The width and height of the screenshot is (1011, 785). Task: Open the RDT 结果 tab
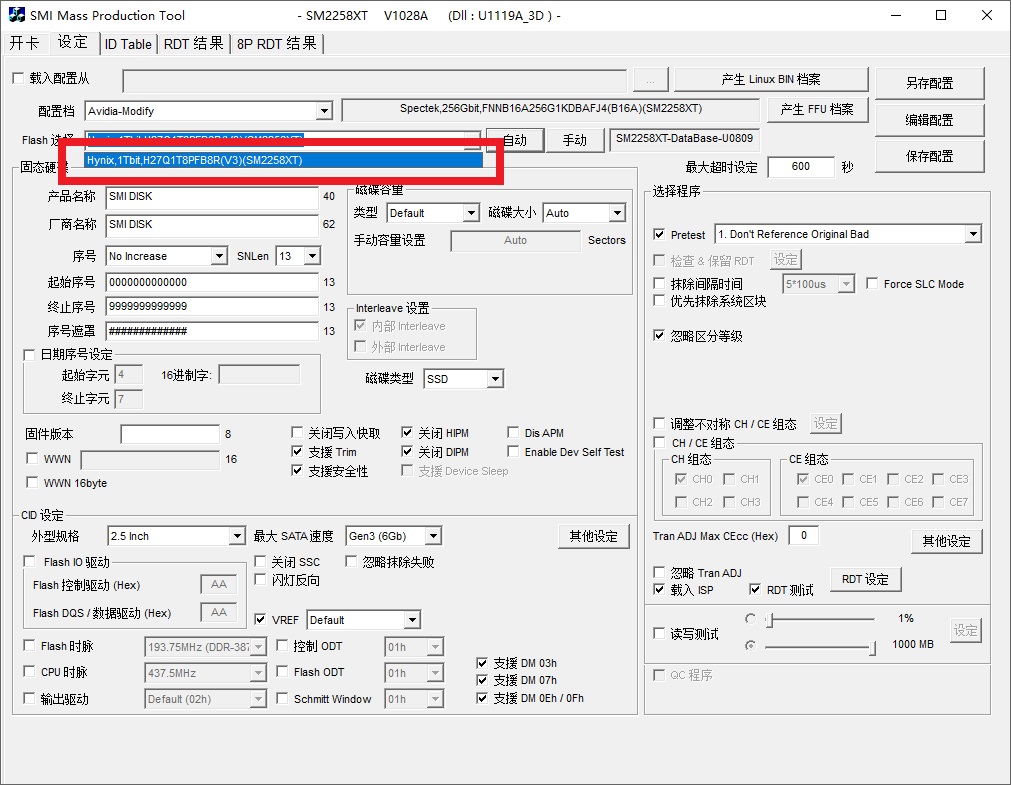pos(193,44)
